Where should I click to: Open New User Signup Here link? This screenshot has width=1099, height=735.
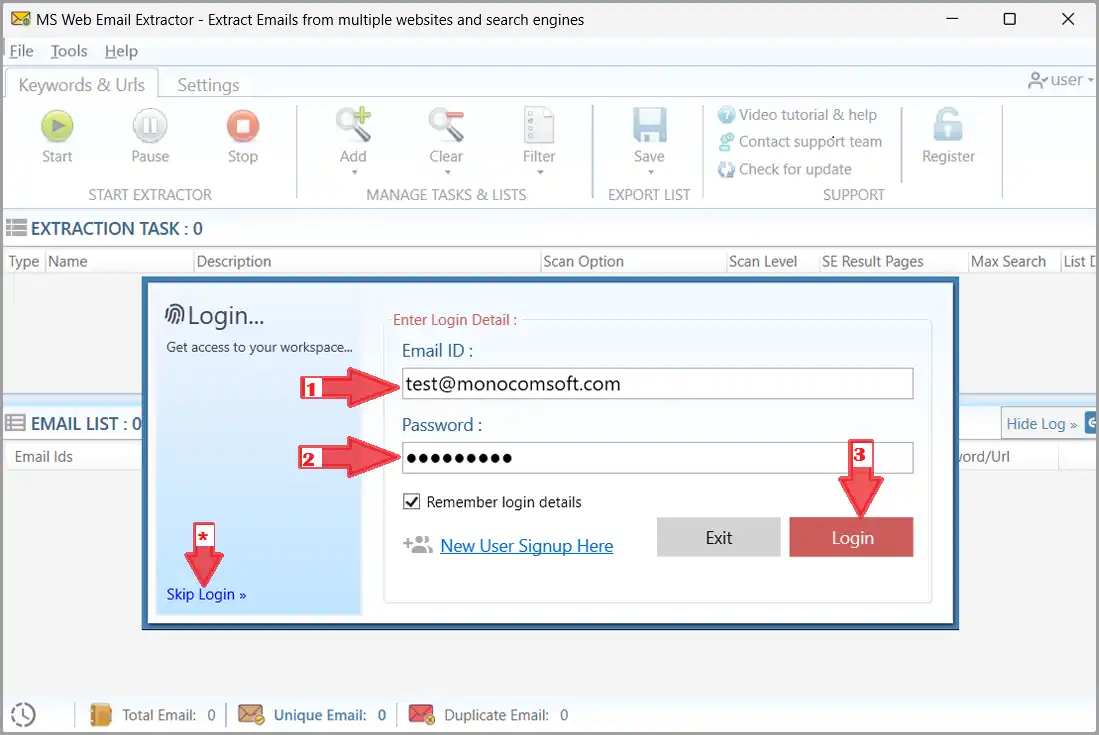tap(526, 545)
